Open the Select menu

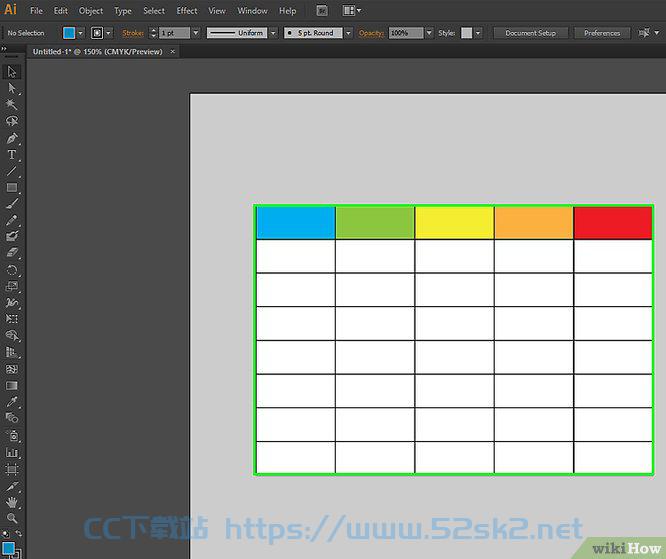154,11
